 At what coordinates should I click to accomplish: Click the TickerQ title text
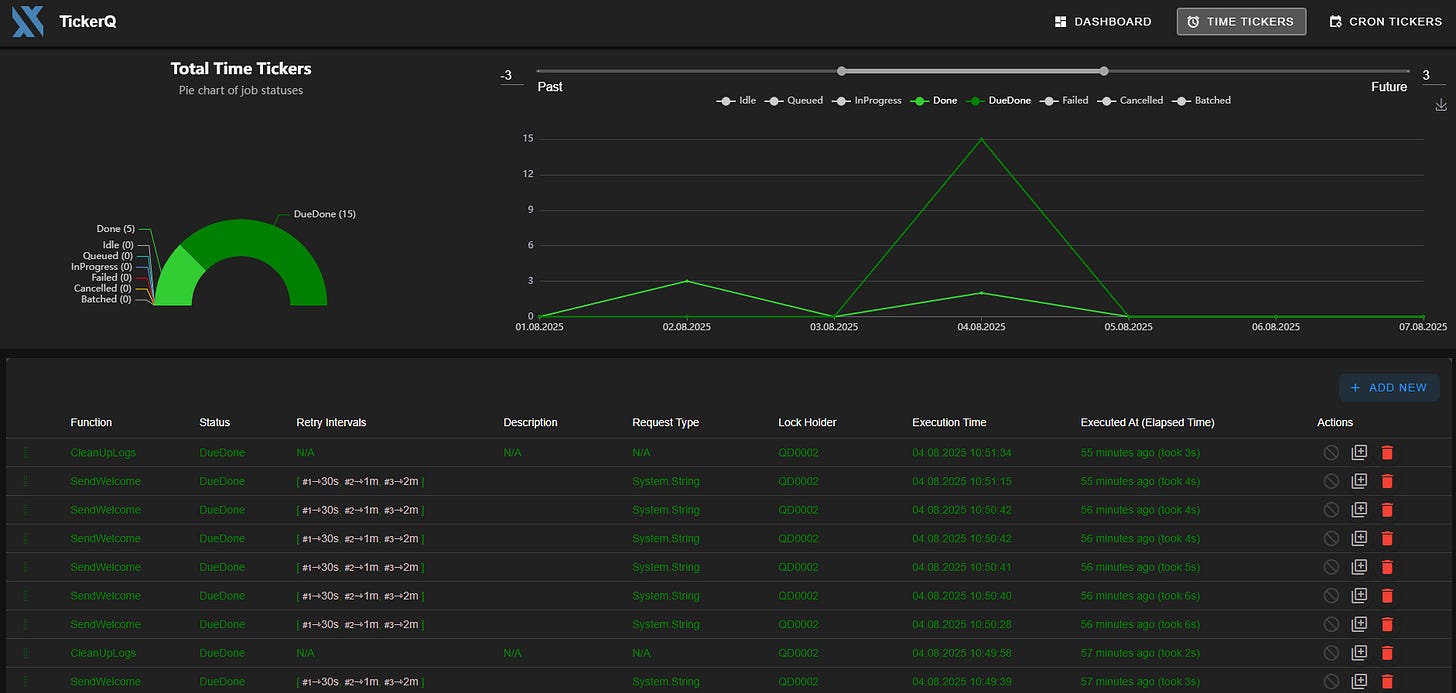(x=88, y=21)
